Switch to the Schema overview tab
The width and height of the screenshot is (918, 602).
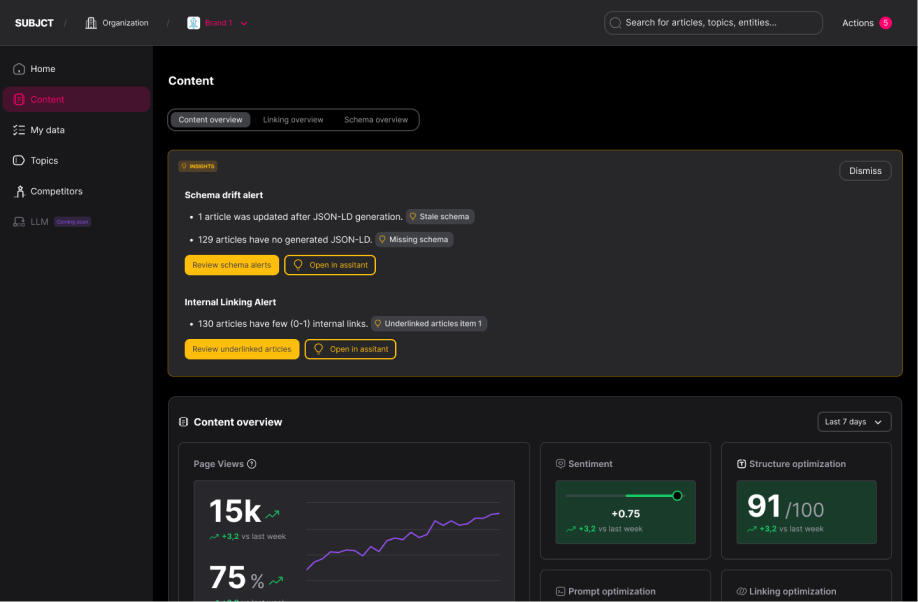(x=376, y=119)
